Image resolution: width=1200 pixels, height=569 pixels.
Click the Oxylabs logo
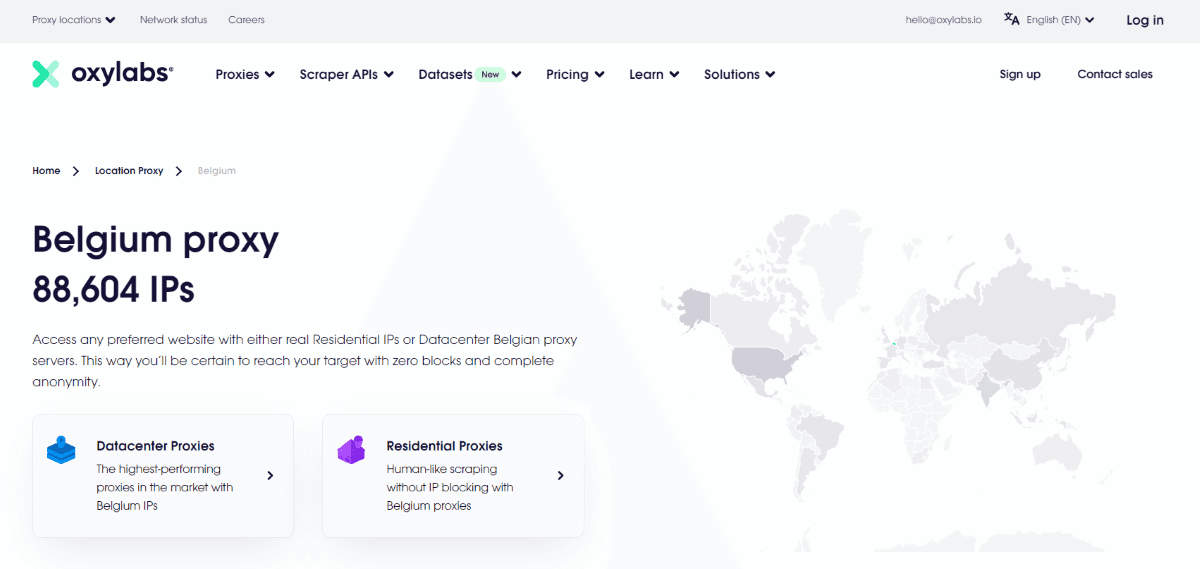pos(102,74)
